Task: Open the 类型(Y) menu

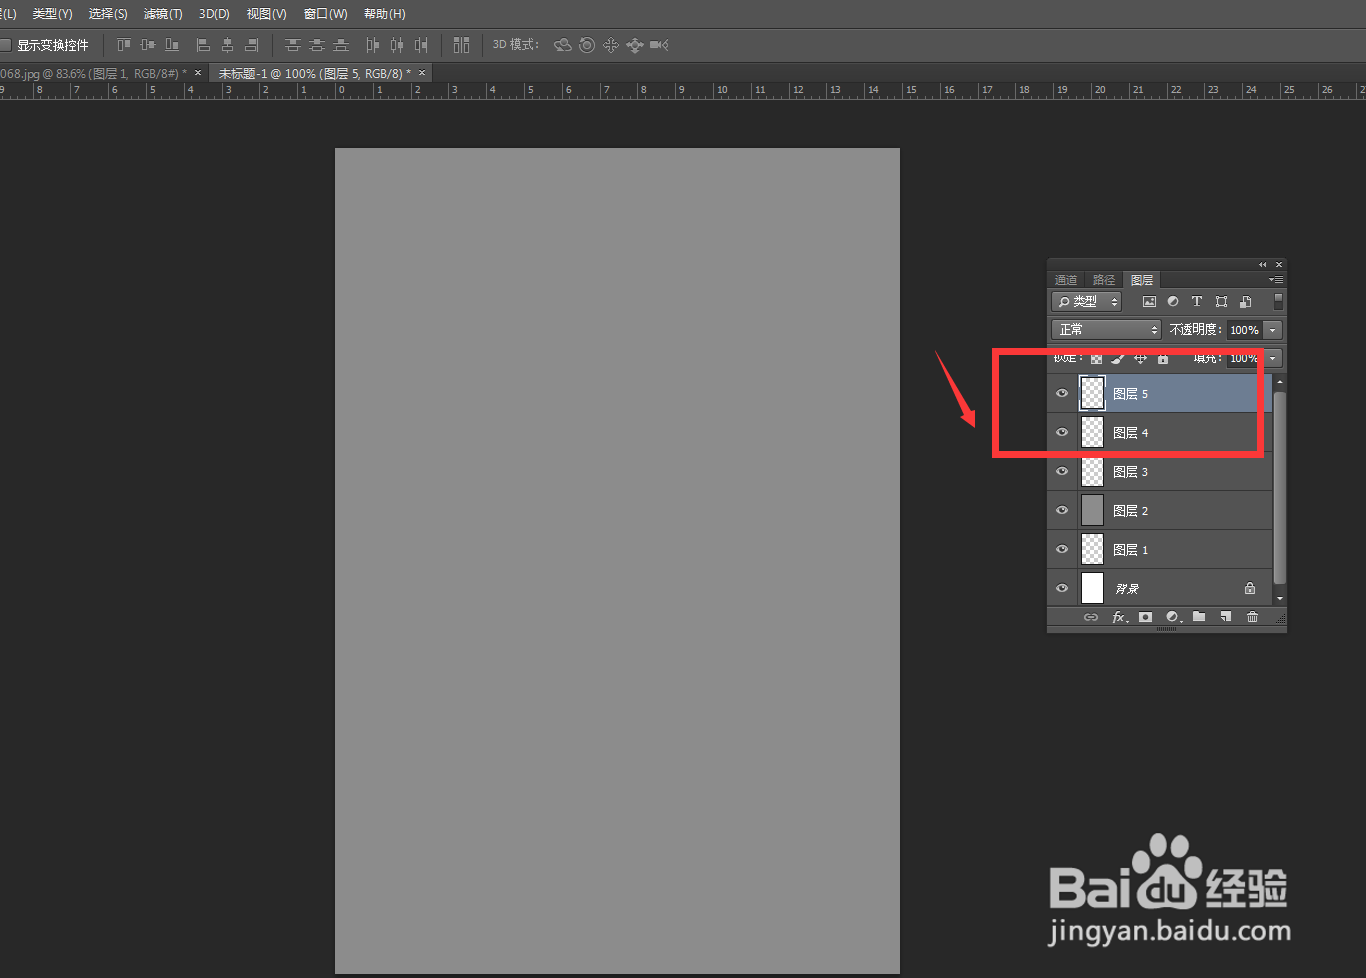Action: point(52,14)
